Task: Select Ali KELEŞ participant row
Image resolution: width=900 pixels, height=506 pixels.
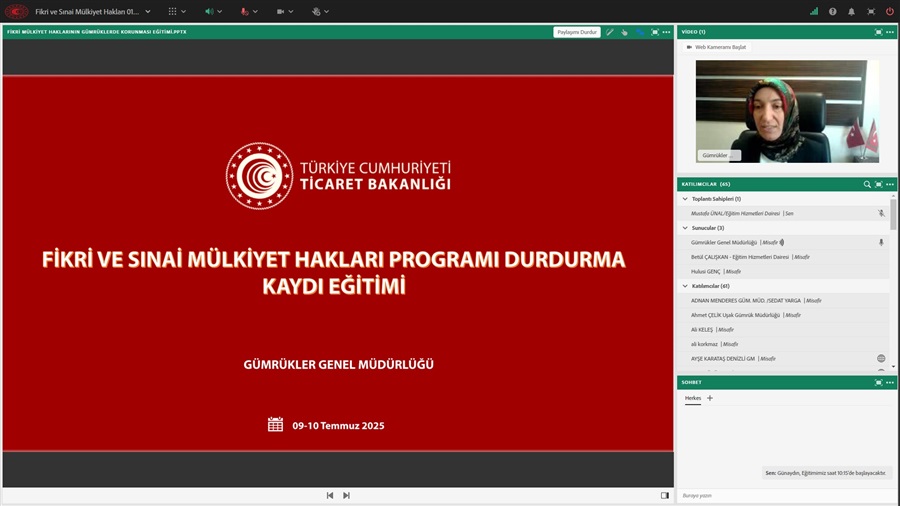Action: (x=783, y=330)
